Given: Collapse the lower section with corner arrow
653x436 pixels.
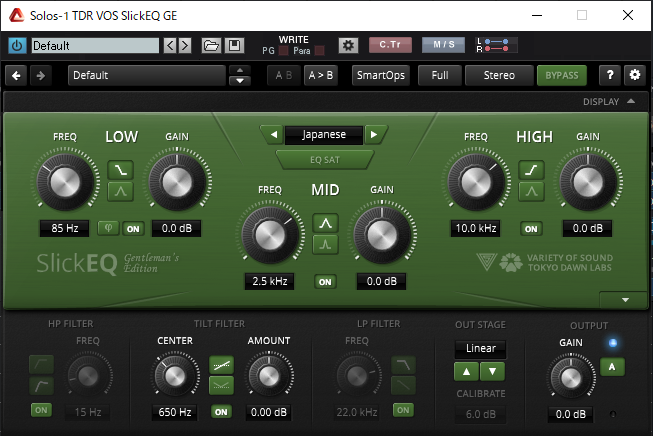Looking at the screenshot, I should coord(625,300).
